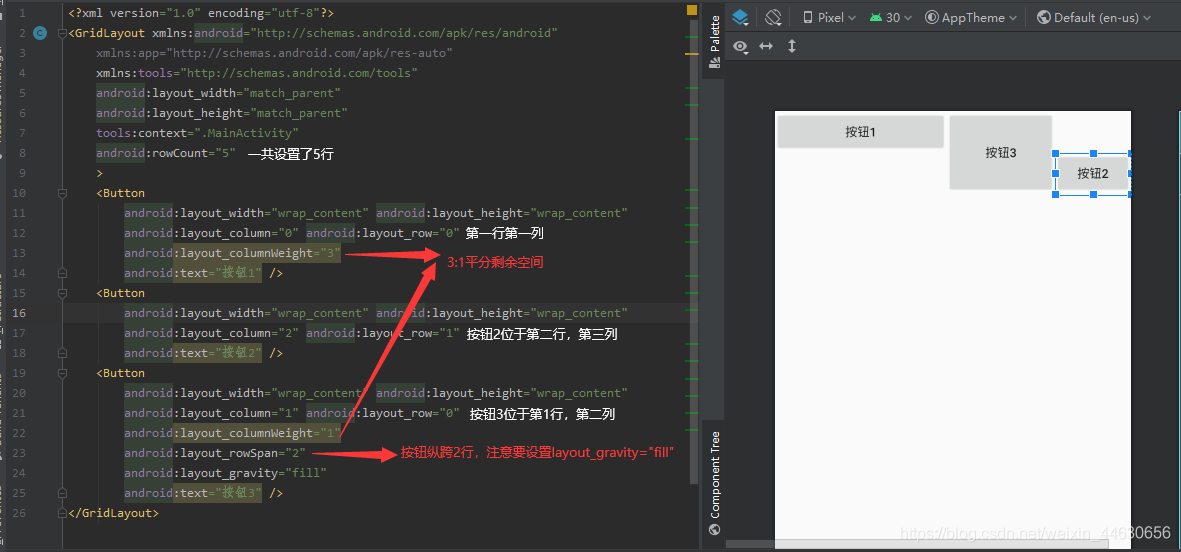Open the Default (en-us) locale dropdown
Screen dimensions: 1181x552
coord(1094,17)
